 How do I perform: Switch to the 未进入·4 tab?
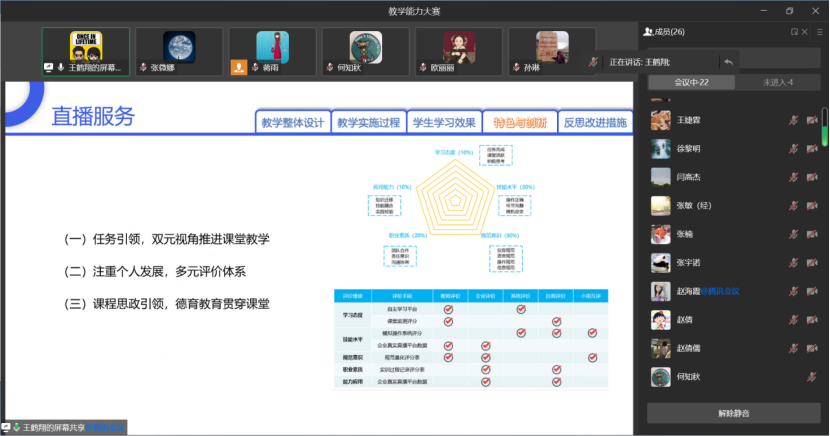click(x=778, y=82)
